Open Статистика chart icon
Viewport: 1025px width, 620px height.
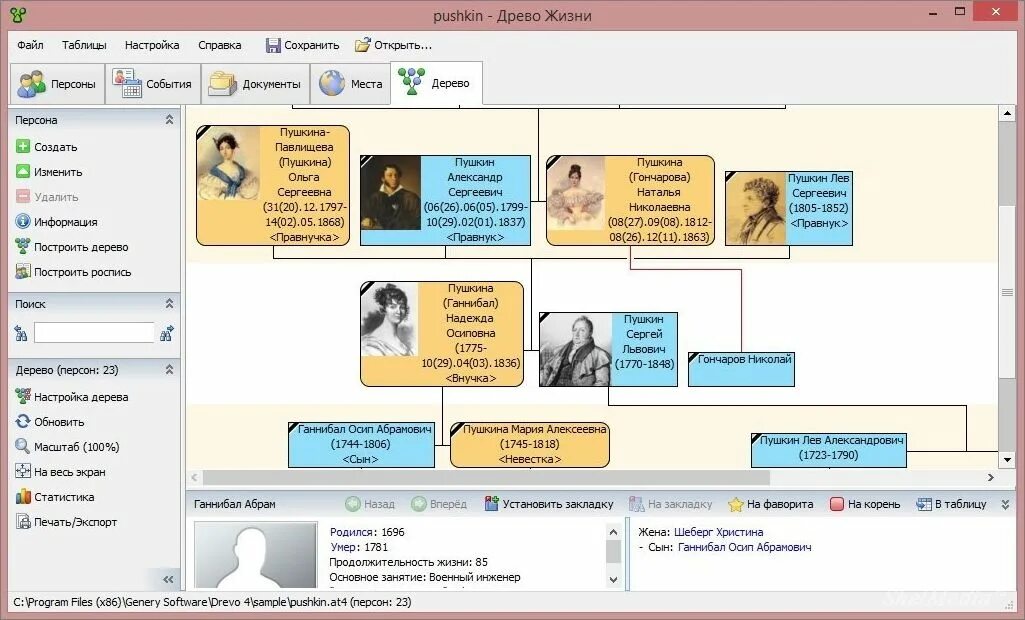click(23, 496)
